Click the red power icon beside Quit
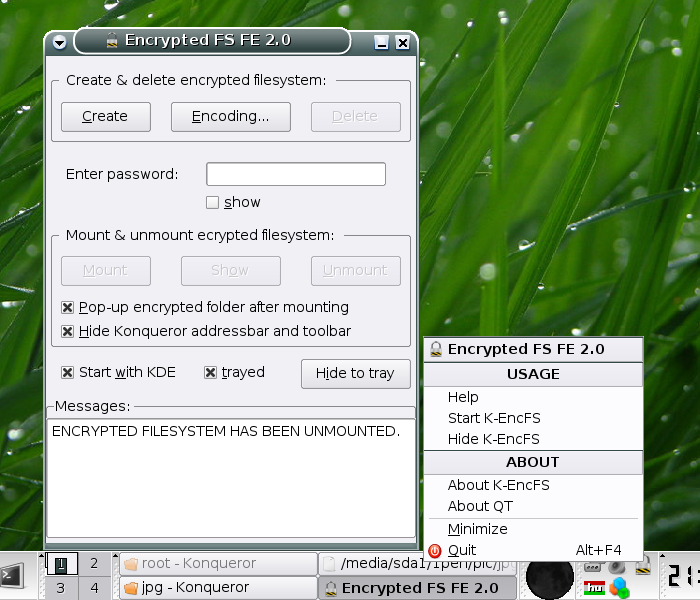700x600 pixels. coord(434,551)
